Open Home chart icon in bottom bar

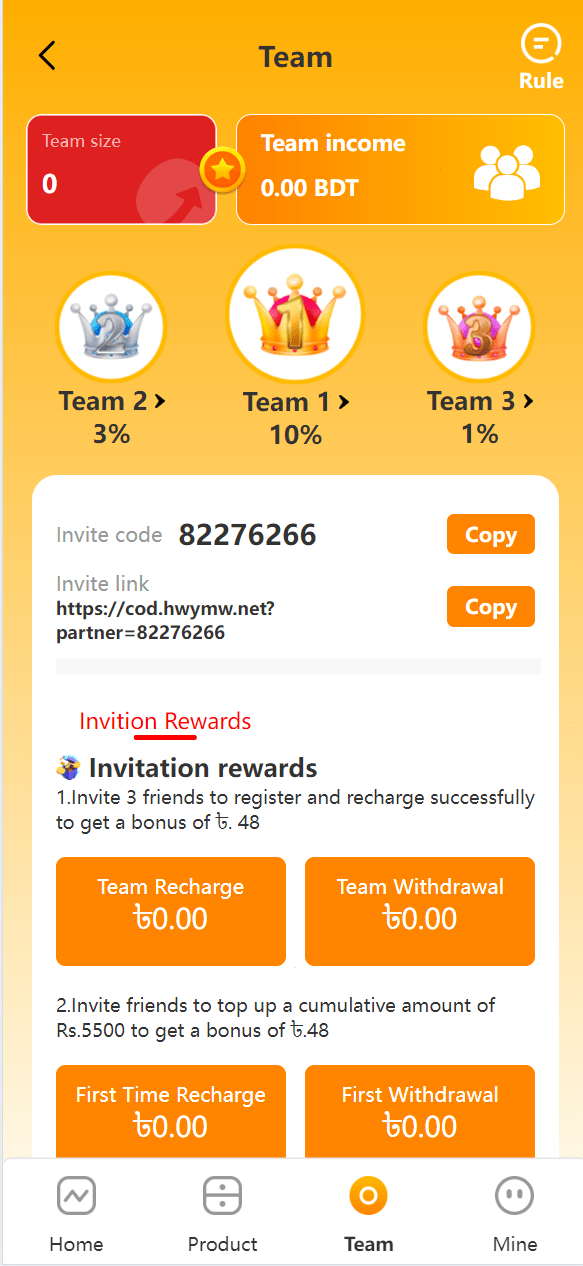pyautogui.click(x=77, y=1195)
